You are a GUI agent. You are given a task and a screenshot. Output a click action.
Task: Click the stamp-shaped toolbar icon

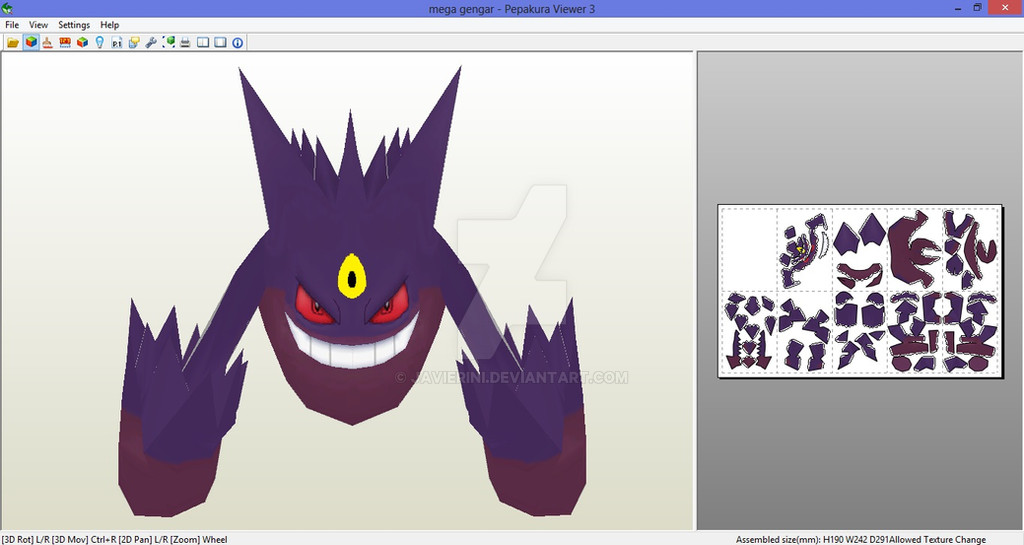coord(48,42)
